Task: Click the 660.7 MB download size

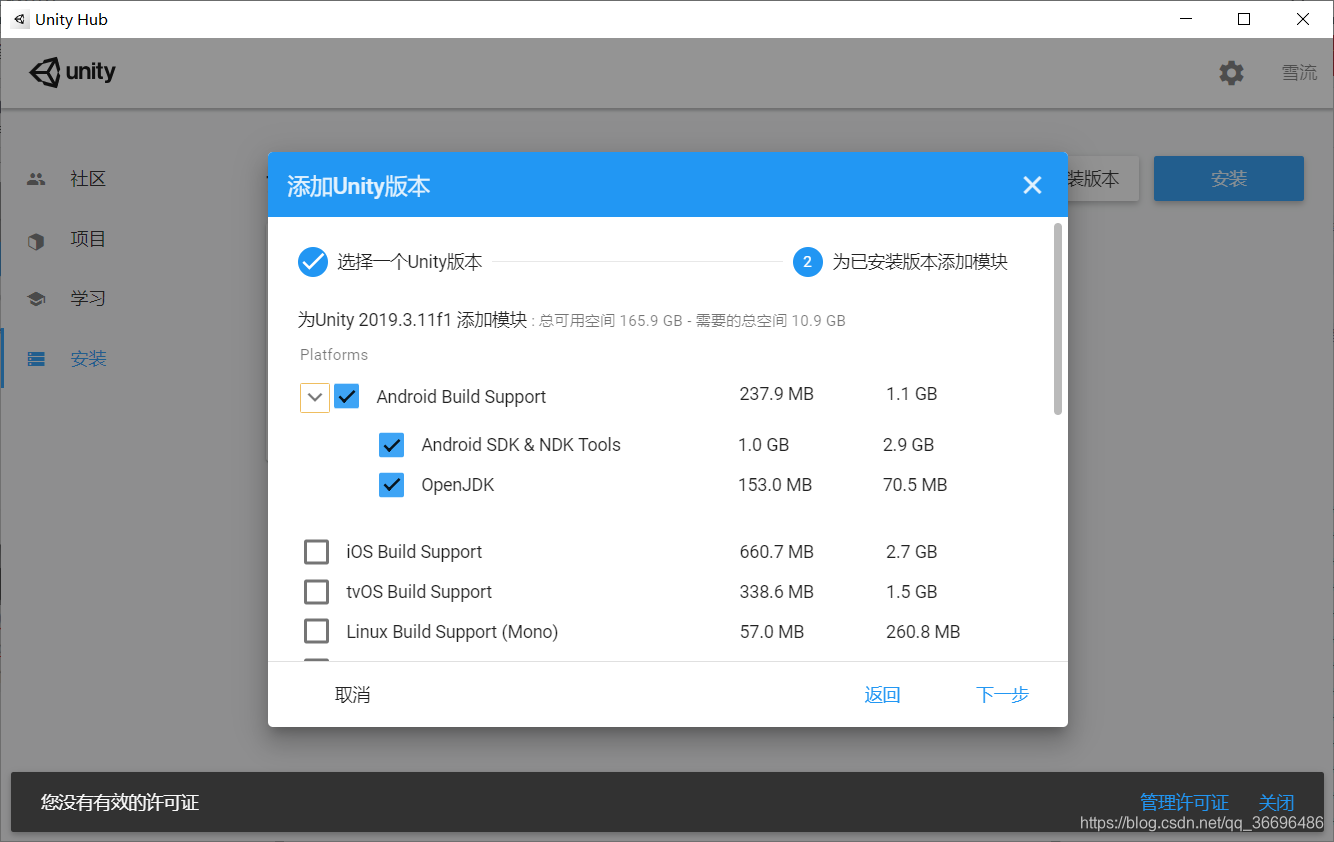Action: click(x=777, y=552)
